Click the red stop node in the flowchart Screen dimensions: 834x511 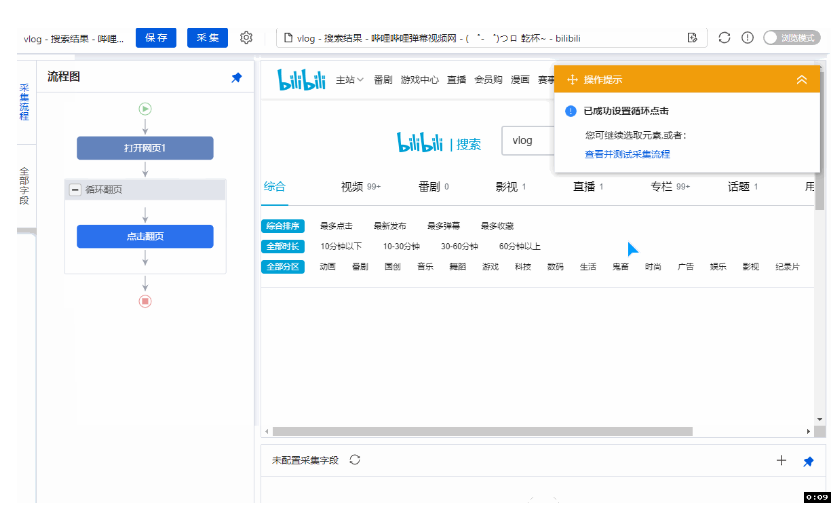[x=145, y=300]
